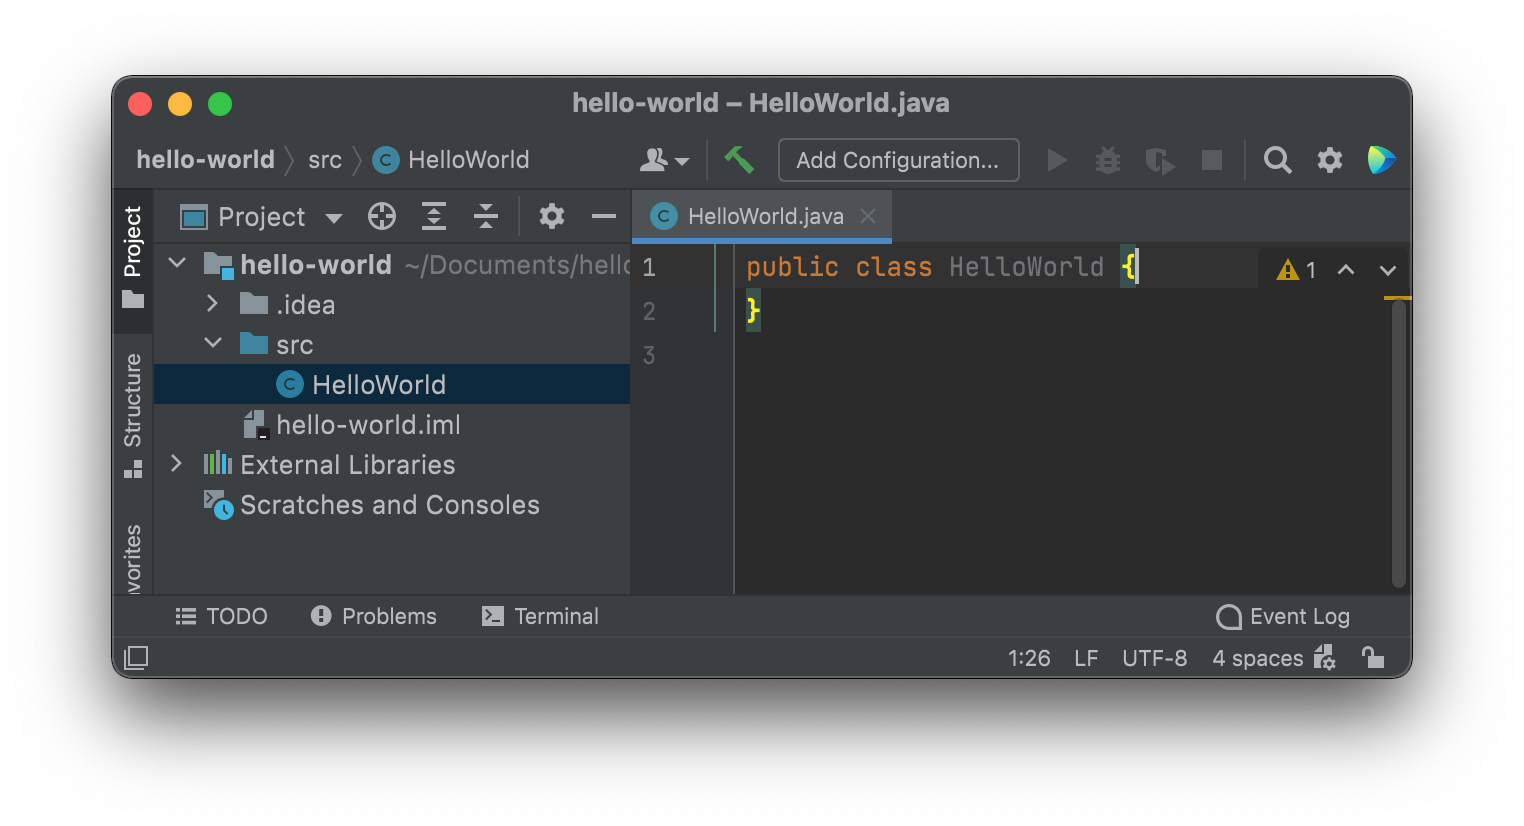Click the 1:26 cursor position indicator

click(x=1029, y=658)
